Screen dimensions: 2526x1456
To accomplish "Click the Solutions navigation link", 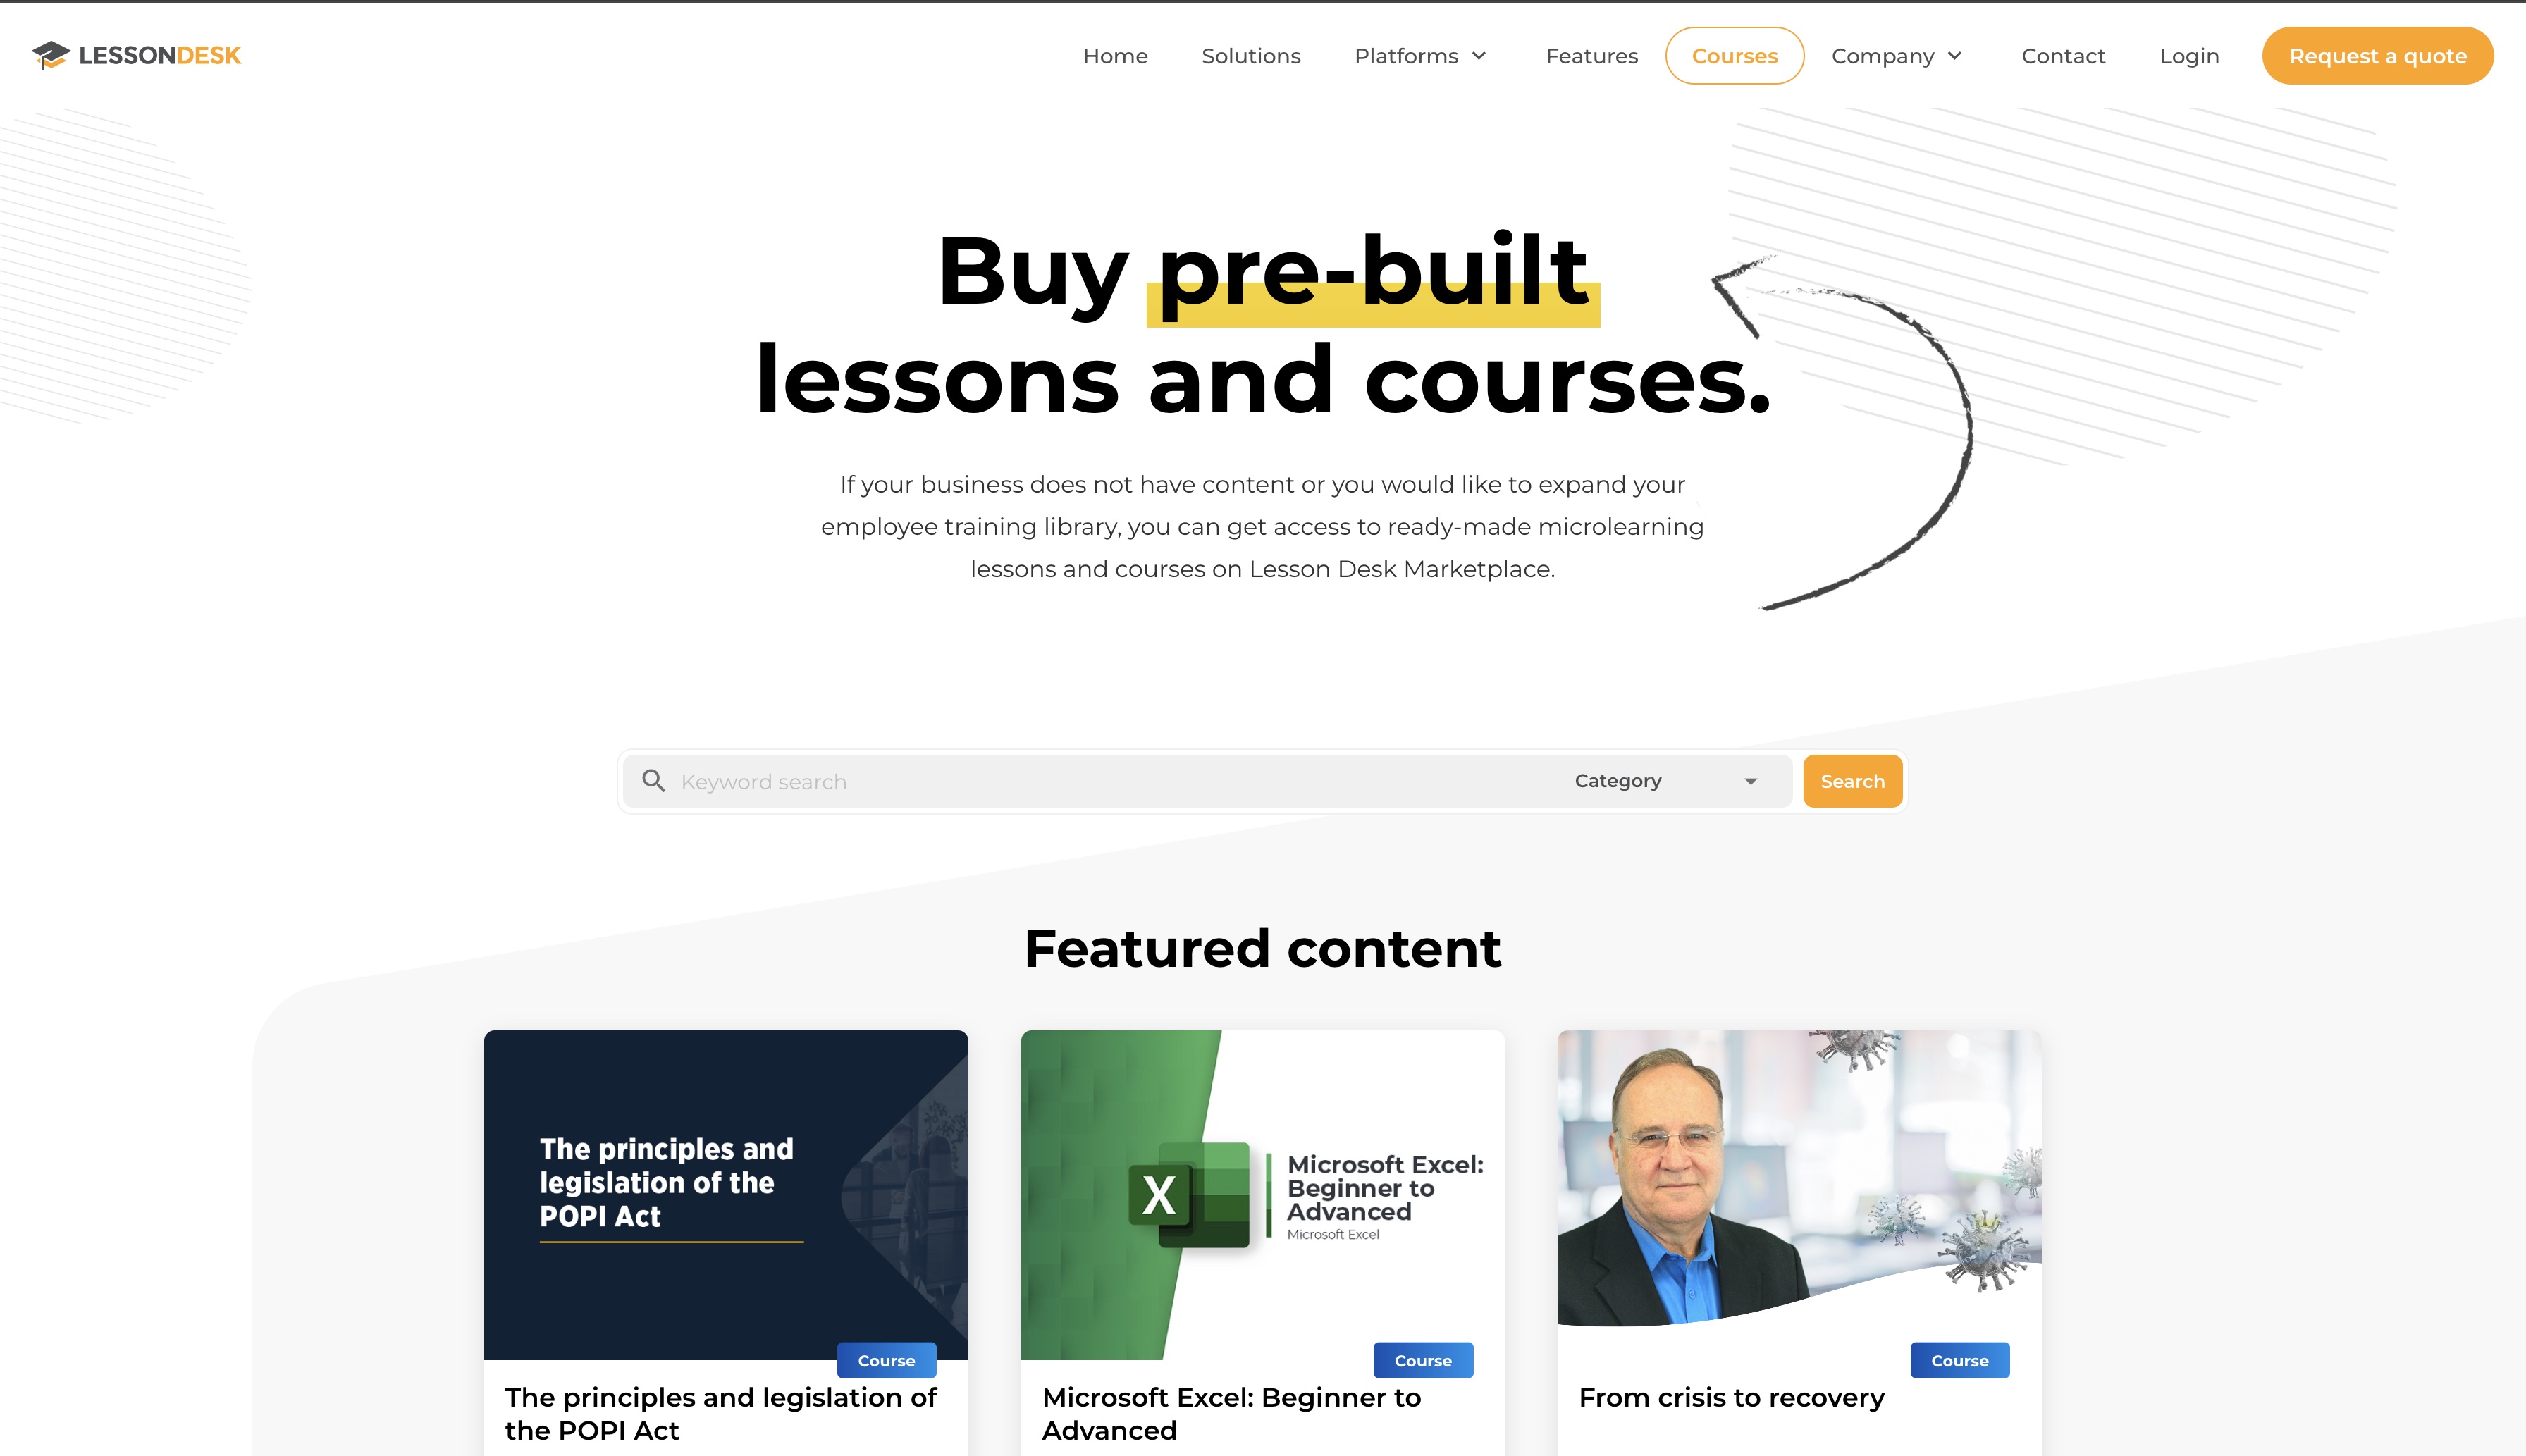I will 1249,56.
